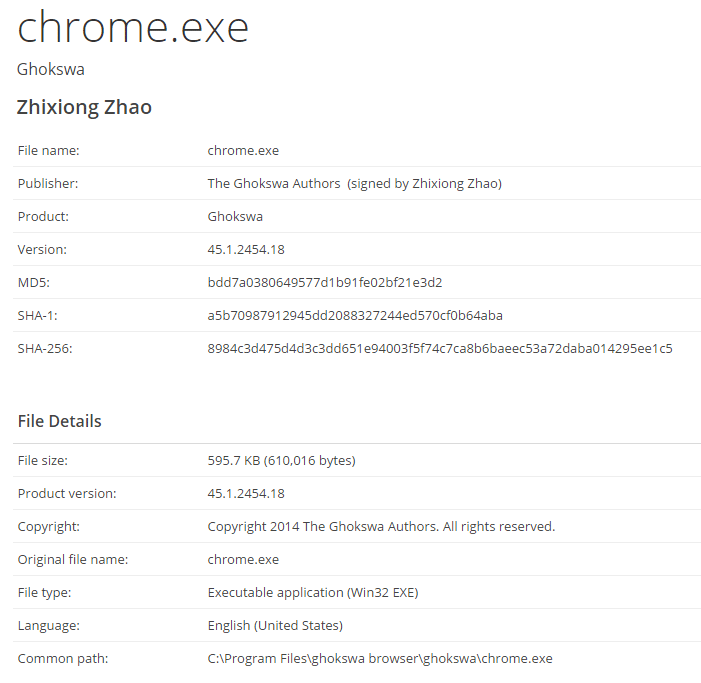The height and width of the screenshot is (683, 701).
Task: Click the Product: label
Action: pyautogui.click(x=43, y=217)
